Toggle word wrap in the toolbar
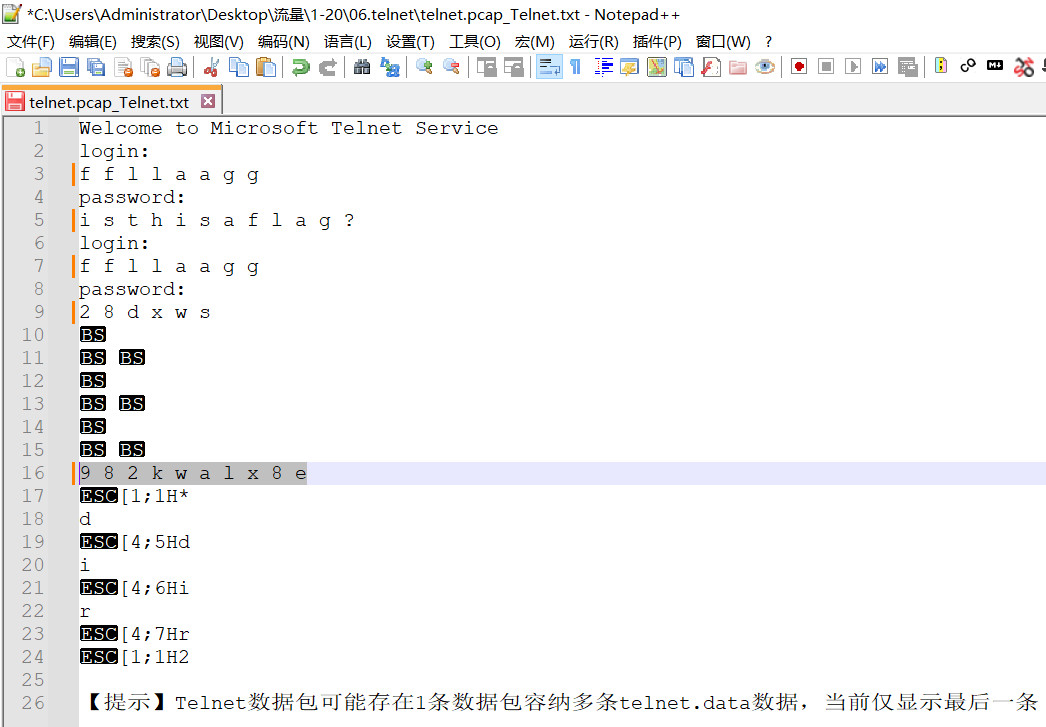Screen dimensions: 1046x727 pos(549,67)
